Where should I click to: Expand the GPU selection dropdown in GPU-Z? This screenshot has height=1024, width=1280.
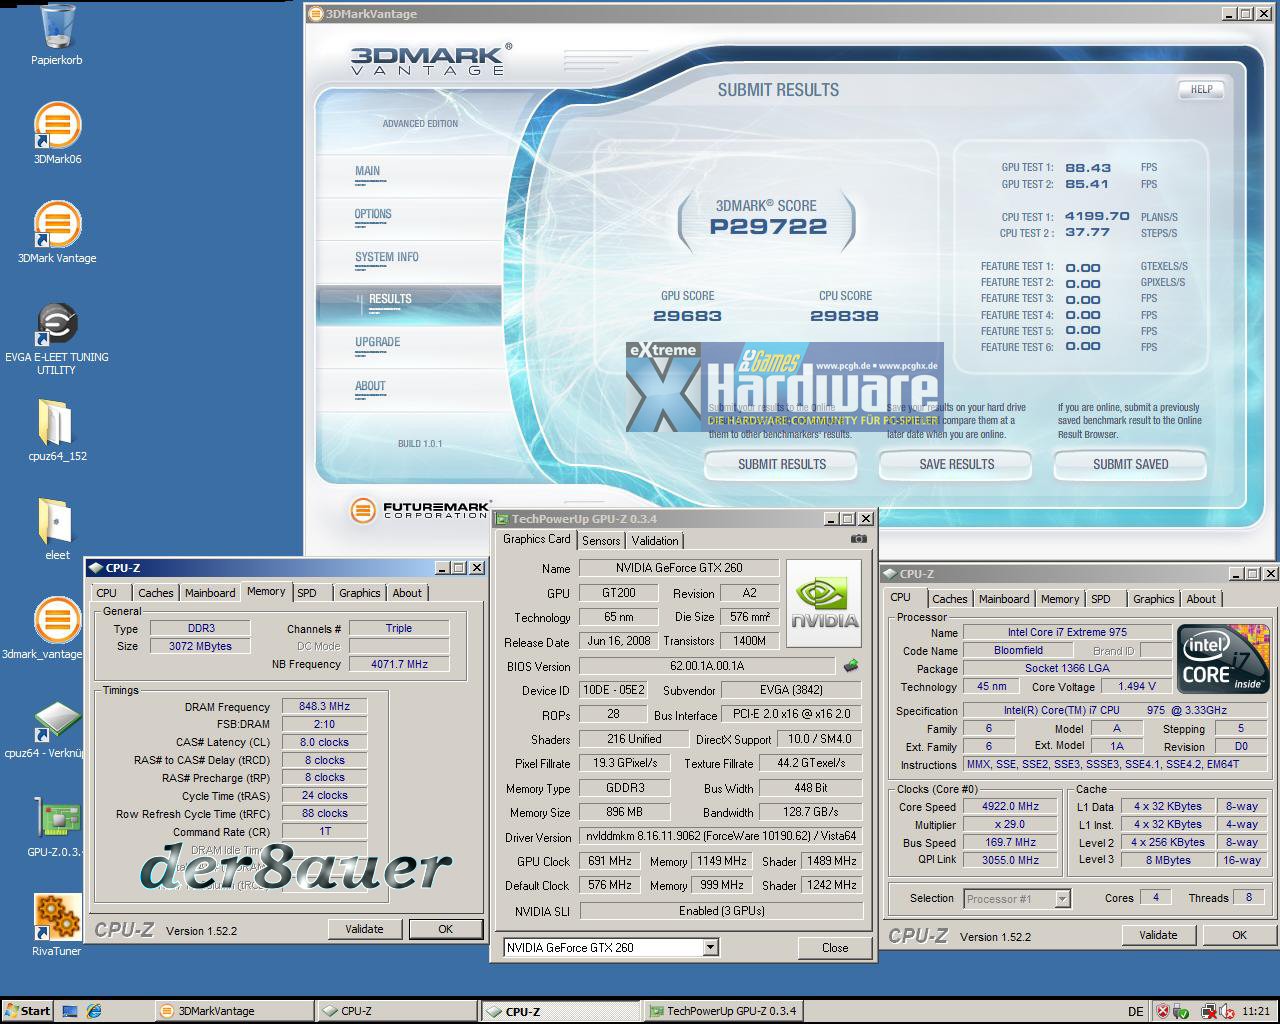pyautogui.click(x=711, y=947)
